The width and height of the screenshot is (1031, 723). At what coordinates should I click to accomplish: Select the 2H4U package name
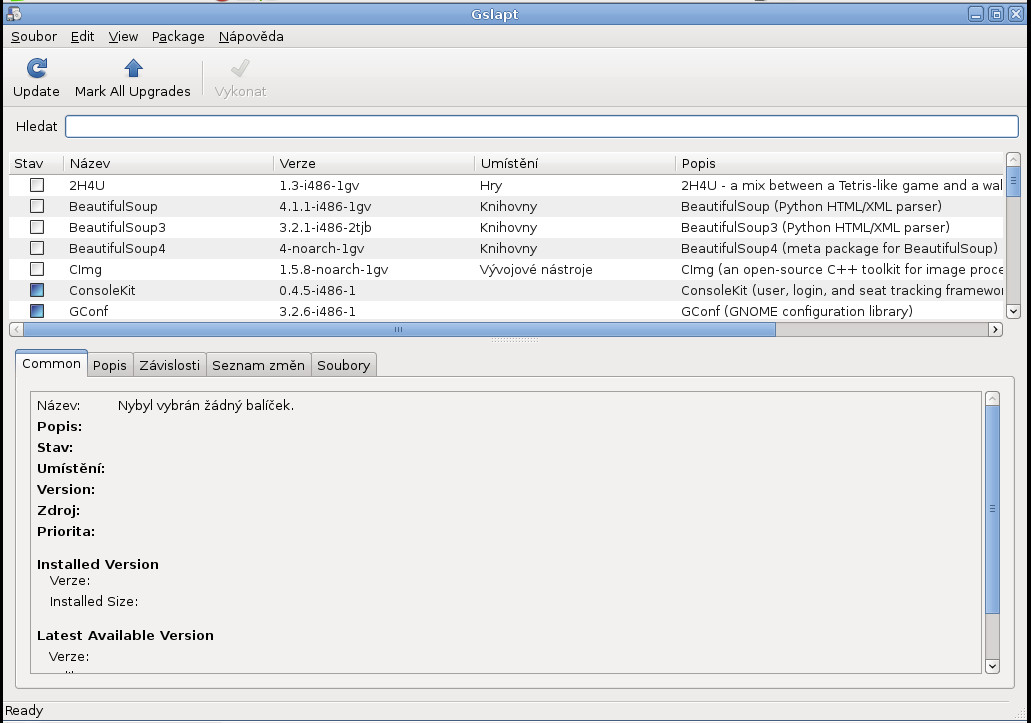pyautogui.click(x=87, y=185)
